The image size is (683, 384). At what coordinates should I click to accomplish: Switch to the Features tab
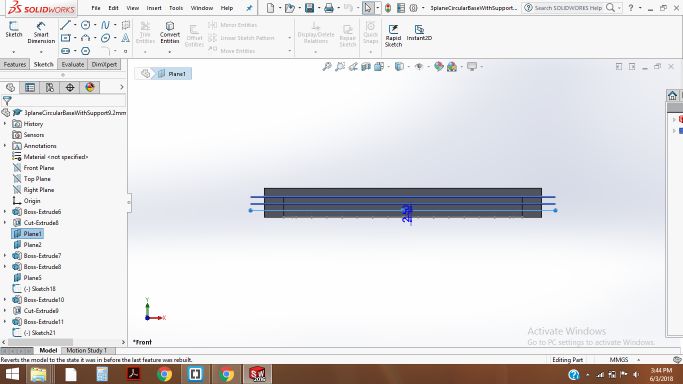tap(15, 64)
